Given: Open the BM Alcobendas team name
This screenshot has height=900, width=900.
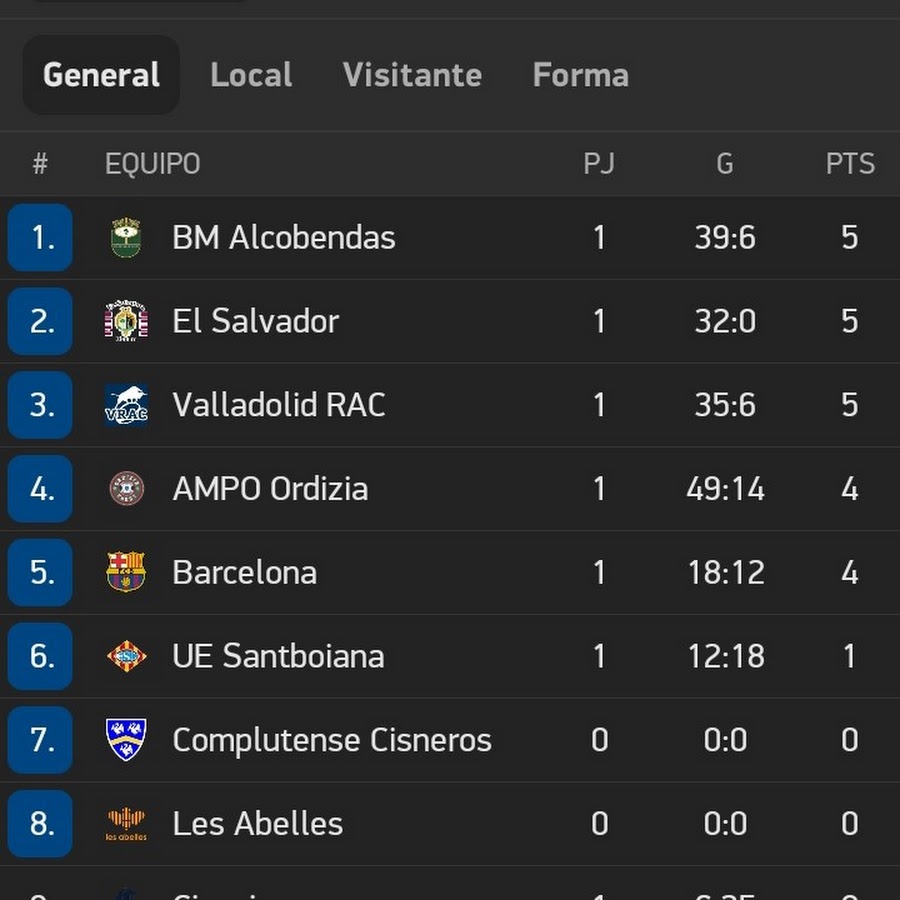Looking at the screenshot, I should [x=284, y=237].
